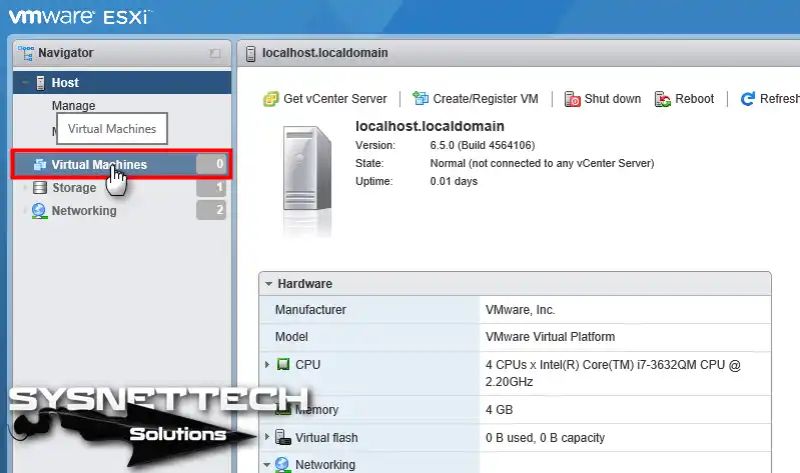The height and width of the screenshot is (473, 800).
Task: Click the Uptime value 0.01 days
Action: click(x=454, y=181)
